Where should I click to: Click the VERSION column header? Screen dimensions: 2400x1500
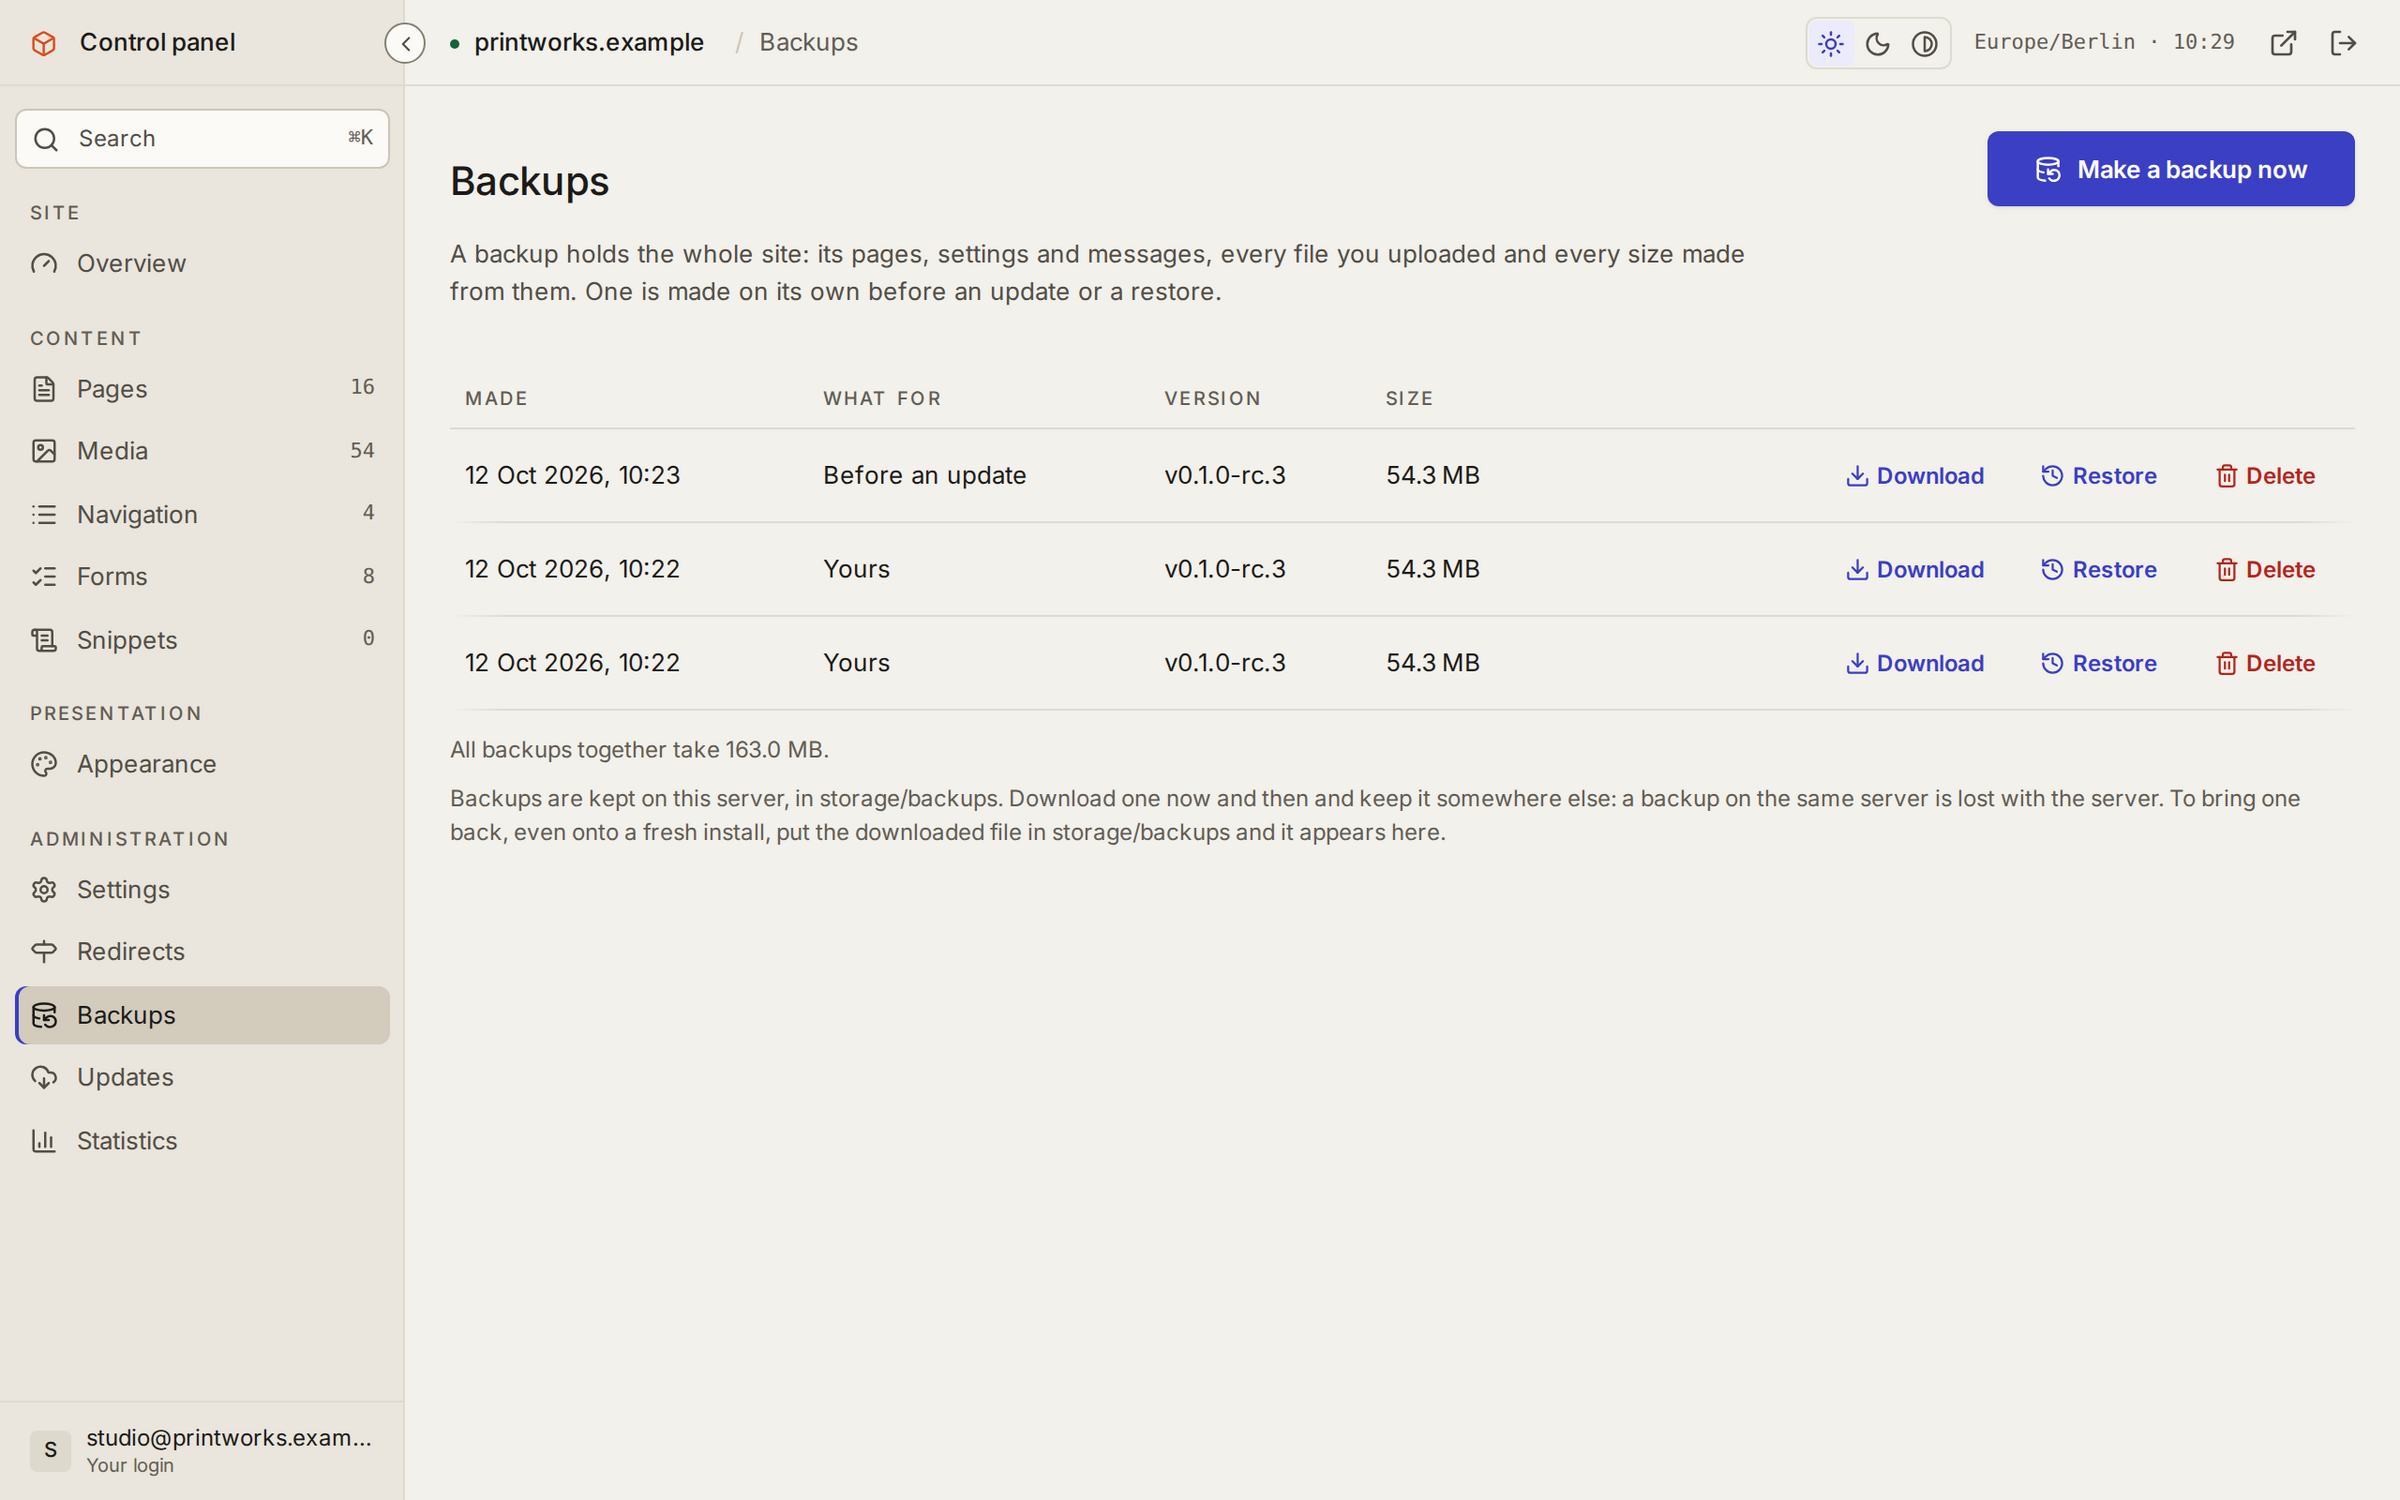(x=1212, y=398)
